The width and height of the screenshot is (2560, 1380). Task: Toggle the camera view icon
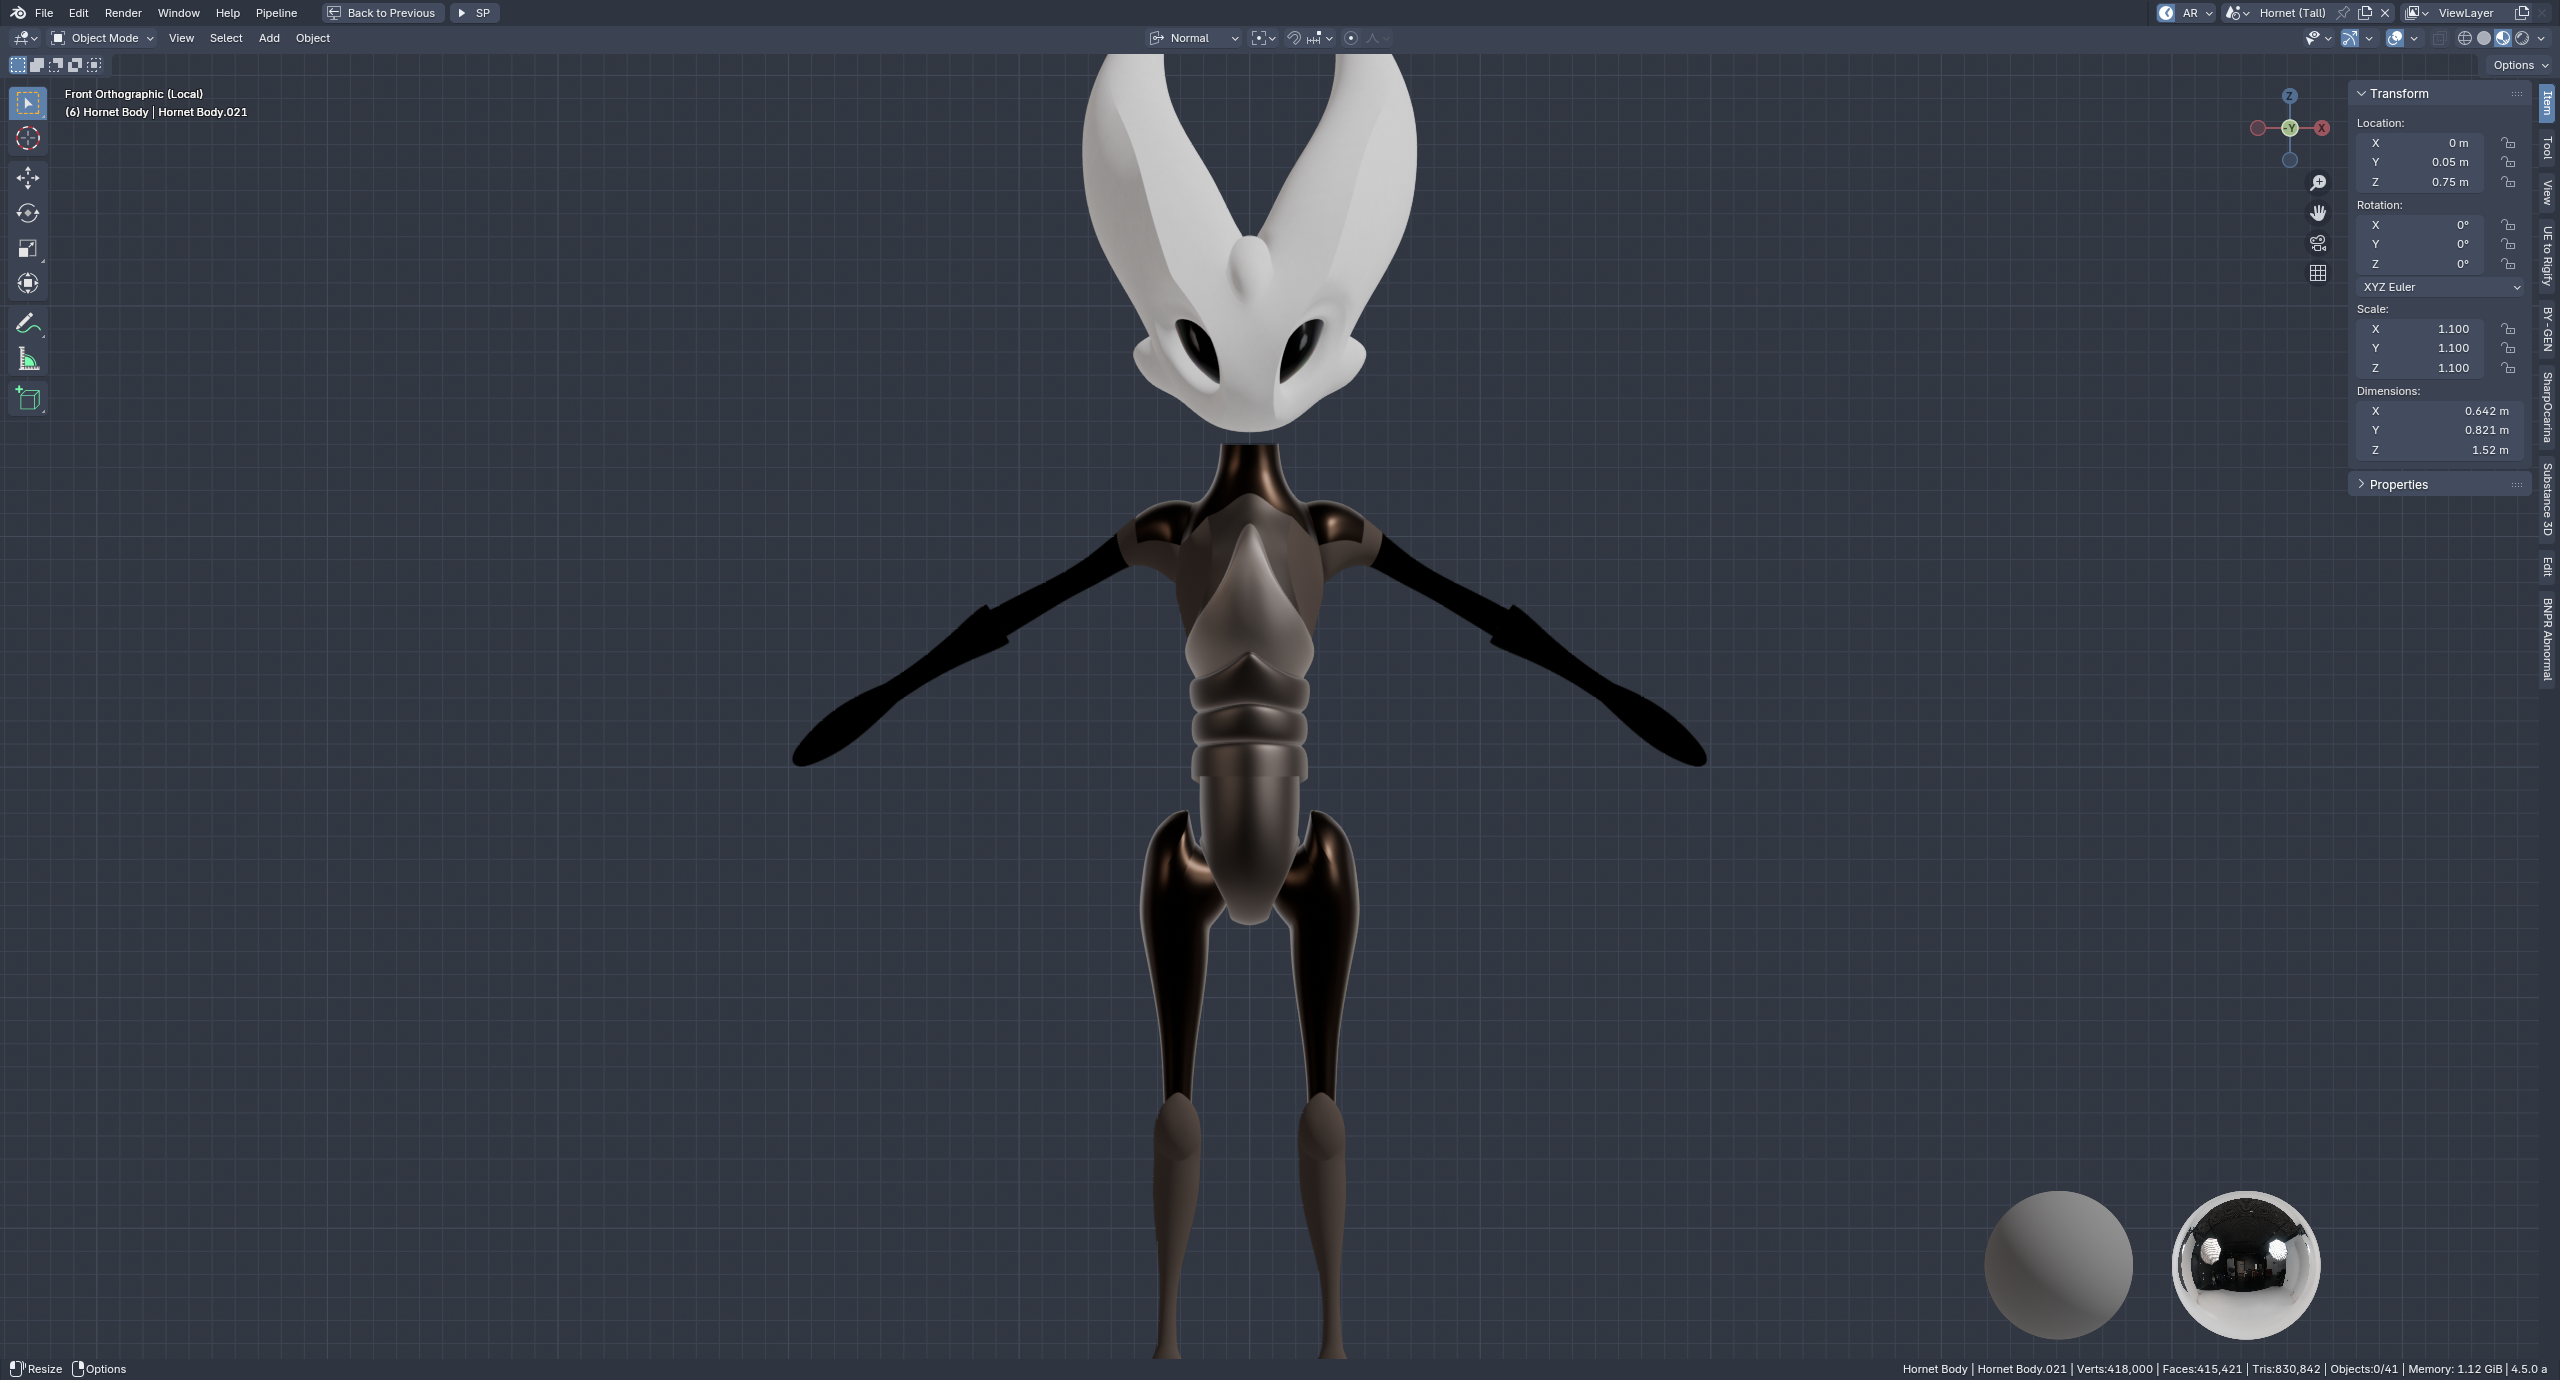(2318, 243)
